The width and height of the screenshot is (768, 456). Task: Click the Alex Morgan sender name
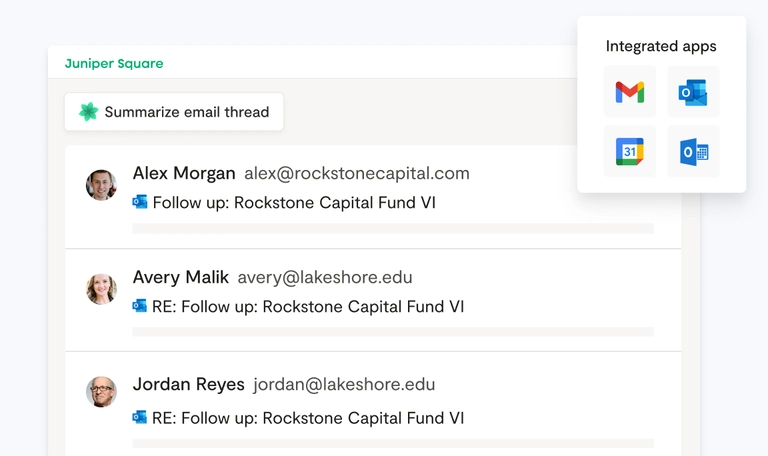184,173
